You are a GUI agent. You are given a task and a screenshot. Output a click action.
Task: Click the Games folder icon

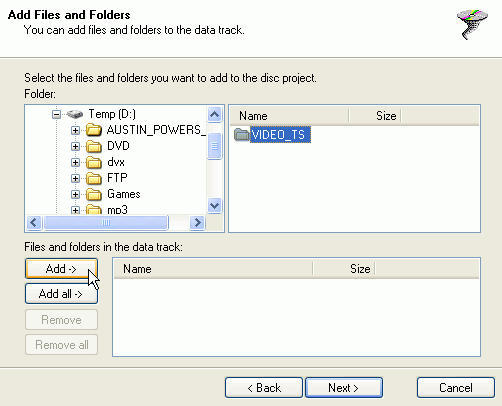coord(94,194)
